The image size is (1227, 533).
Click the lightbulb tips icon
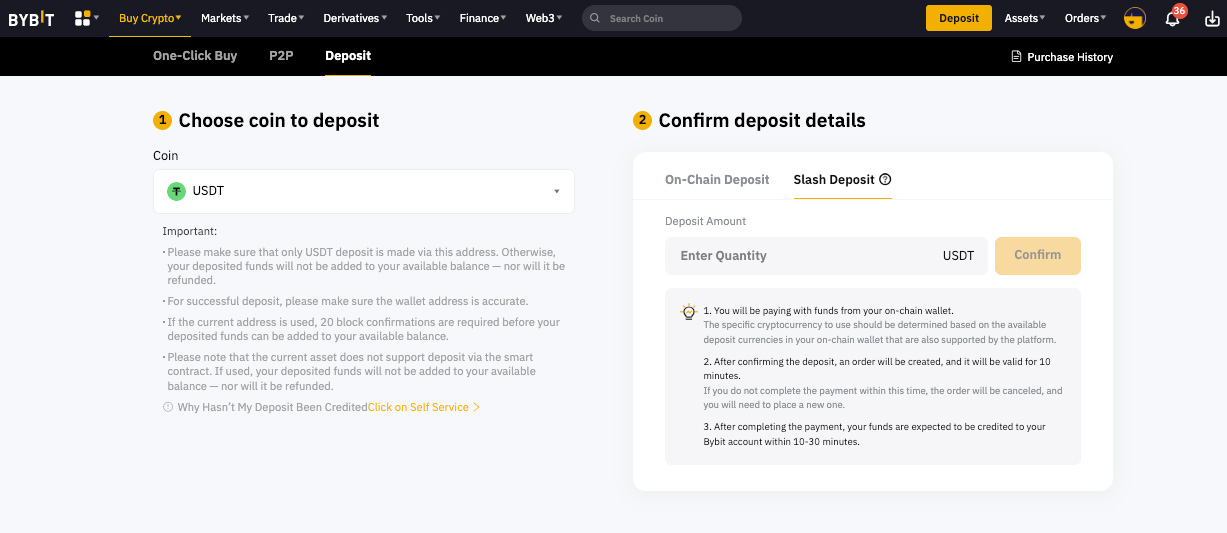(x=688, y=312)
